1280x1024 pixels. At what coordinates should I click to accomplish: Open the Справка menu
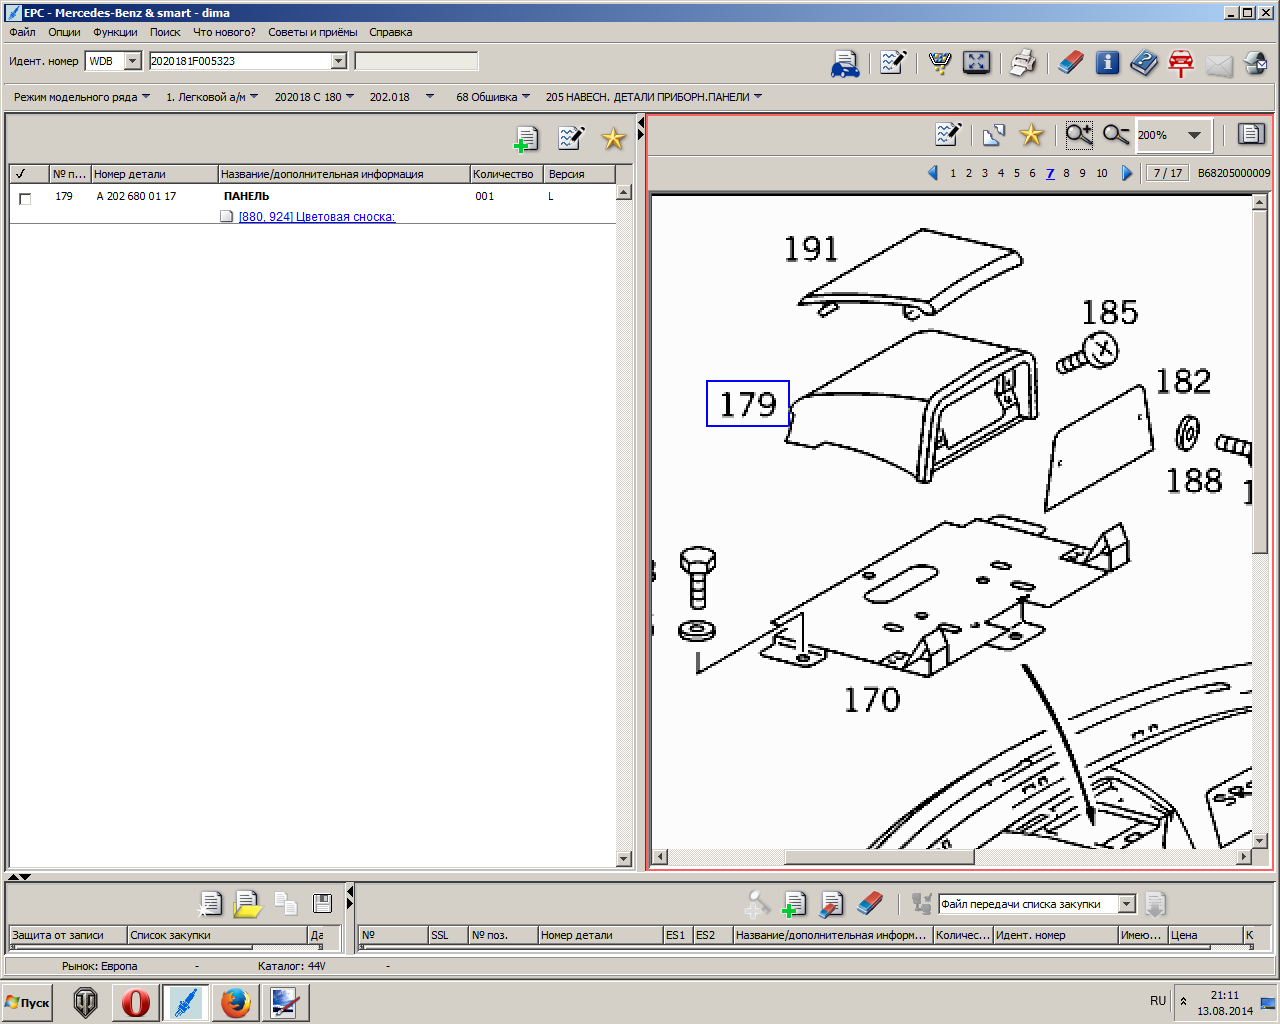pos(390,32)
